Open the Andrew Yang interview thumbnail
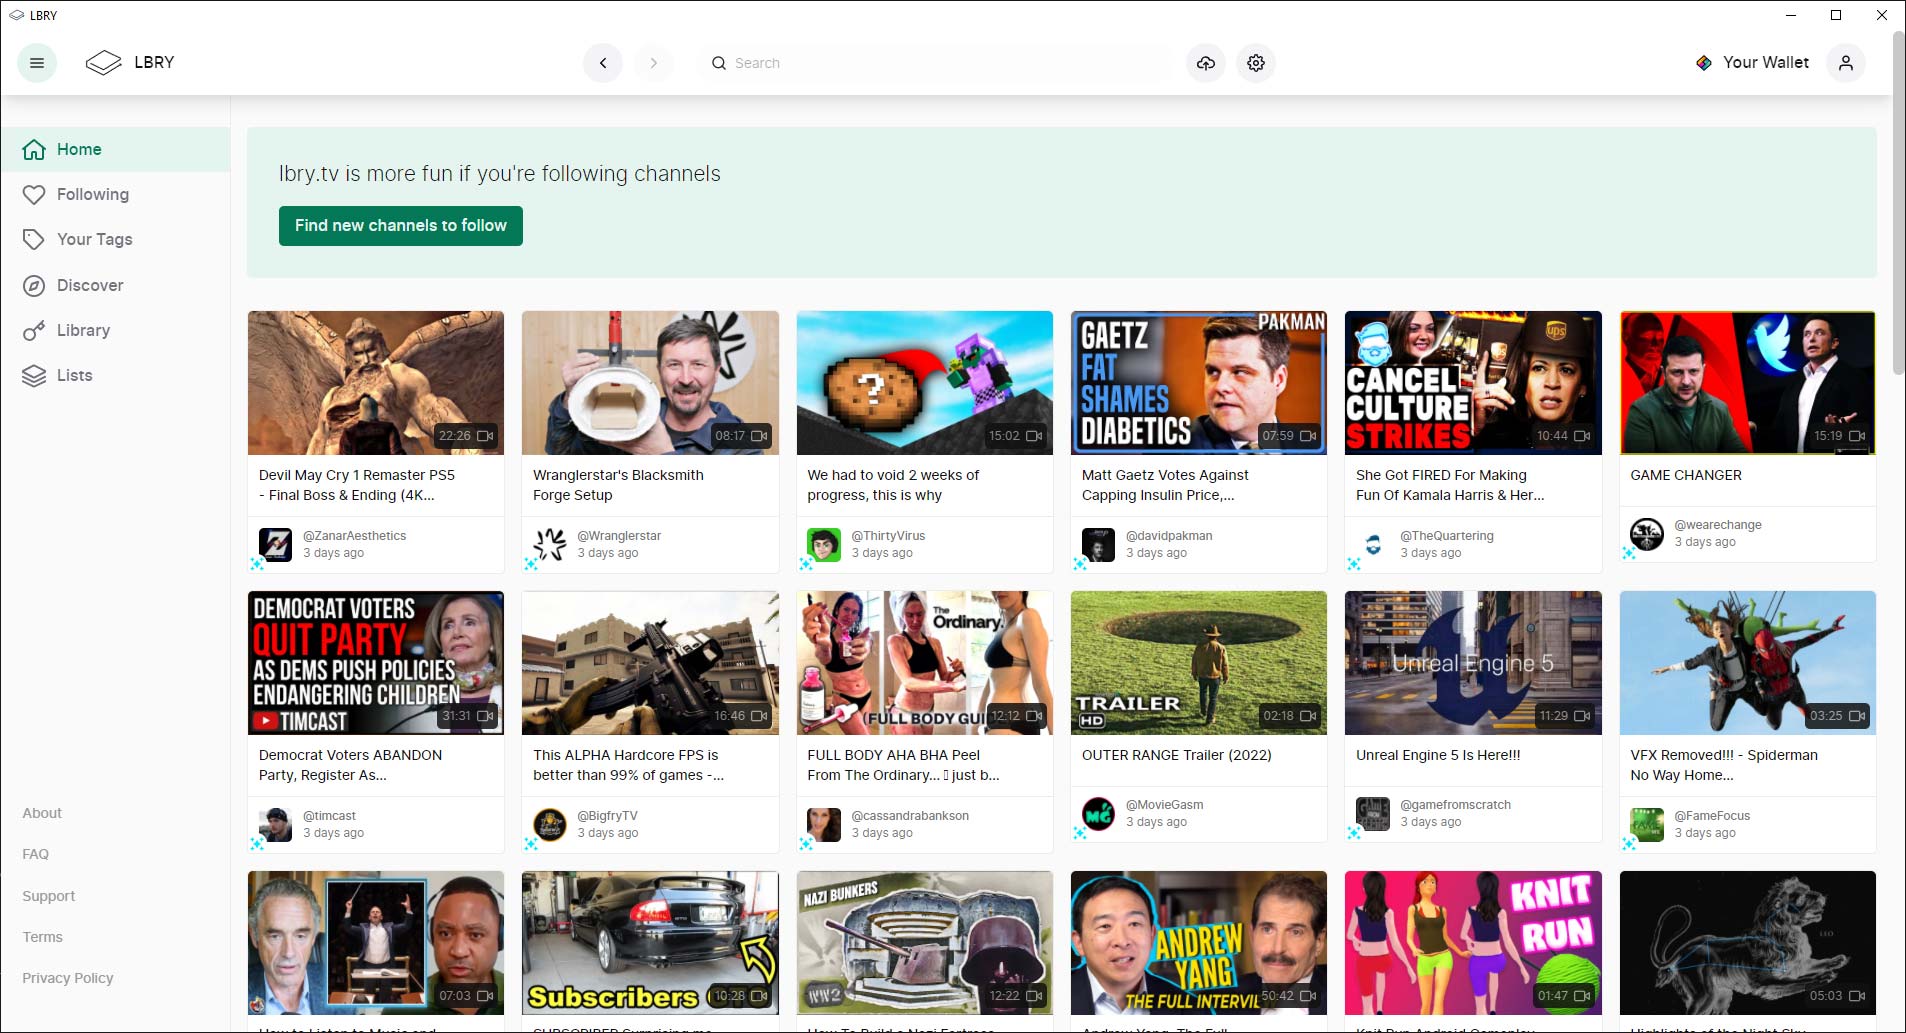Screen dimensions: 1906x1033 pyautogui.click(x=1199, y=943)
